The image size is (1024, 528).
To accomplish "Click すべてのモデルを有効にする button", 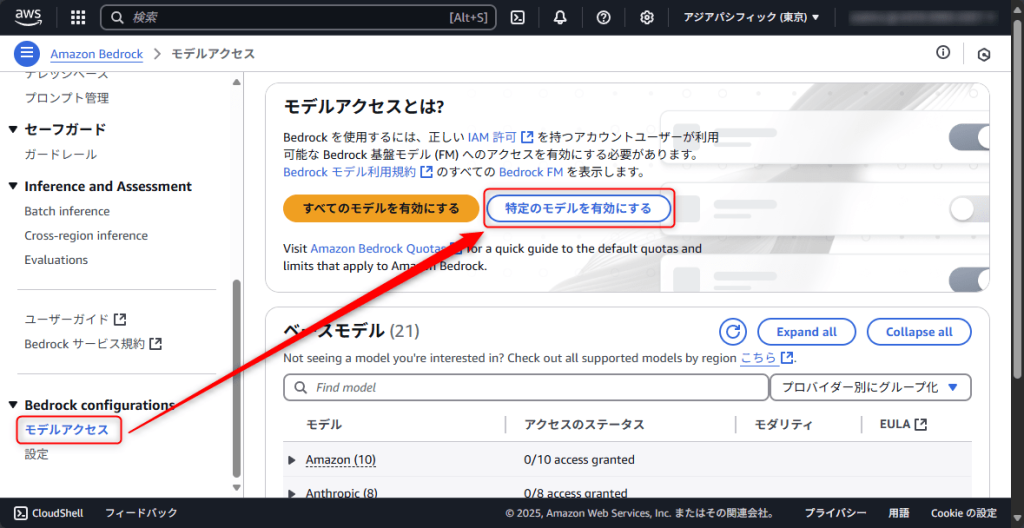I will click(381, 208).
